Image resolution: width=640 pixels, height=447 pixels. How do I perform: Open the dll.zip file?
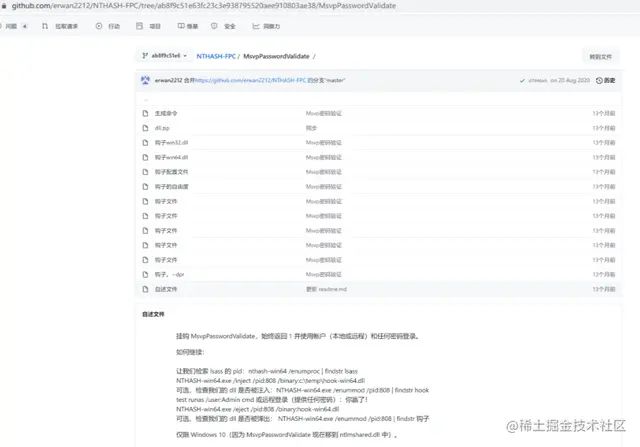pos(162,128)
